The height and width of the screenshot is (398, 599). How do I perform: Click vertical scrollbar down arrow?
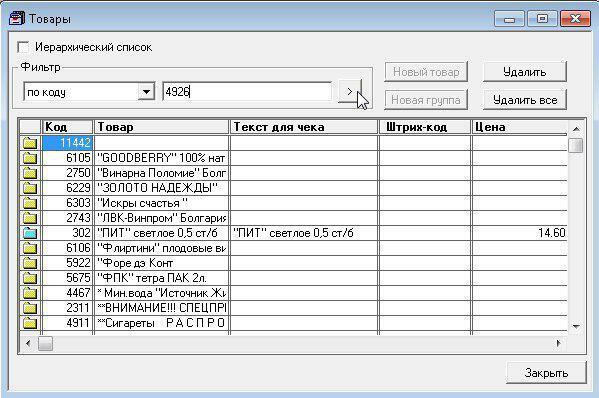[x=576, y=327]
